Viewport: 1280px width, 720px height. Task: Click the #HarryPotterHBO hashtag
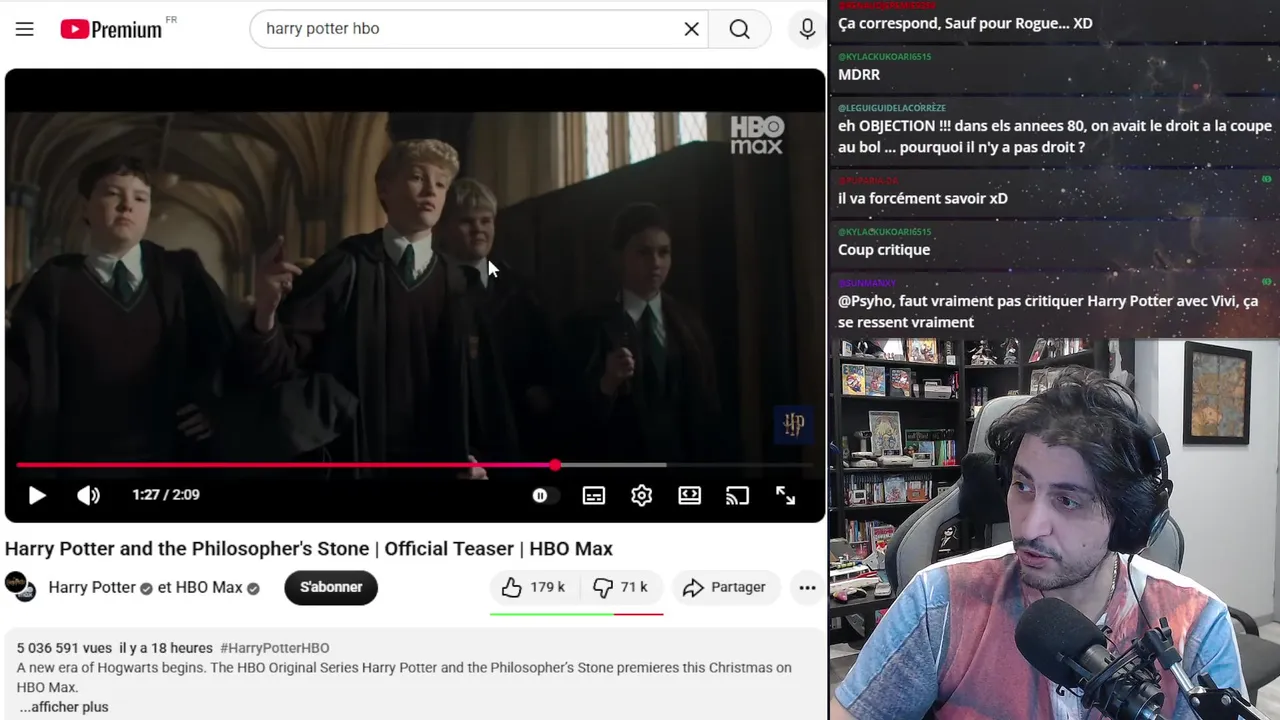pyautogui.click(x=275, y=648)
